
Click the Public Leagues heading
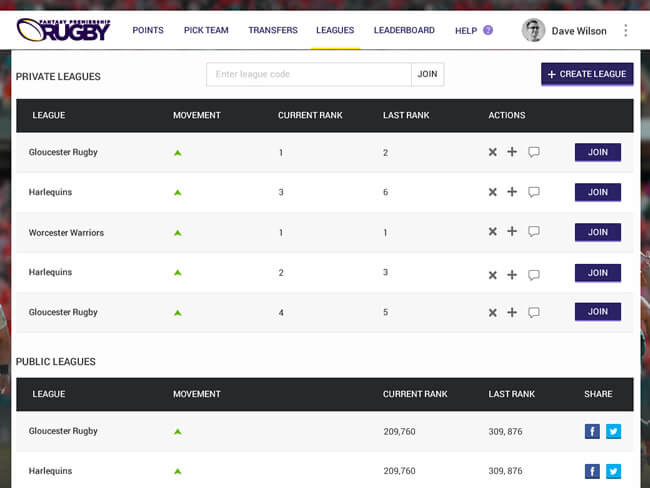point(56,362)
